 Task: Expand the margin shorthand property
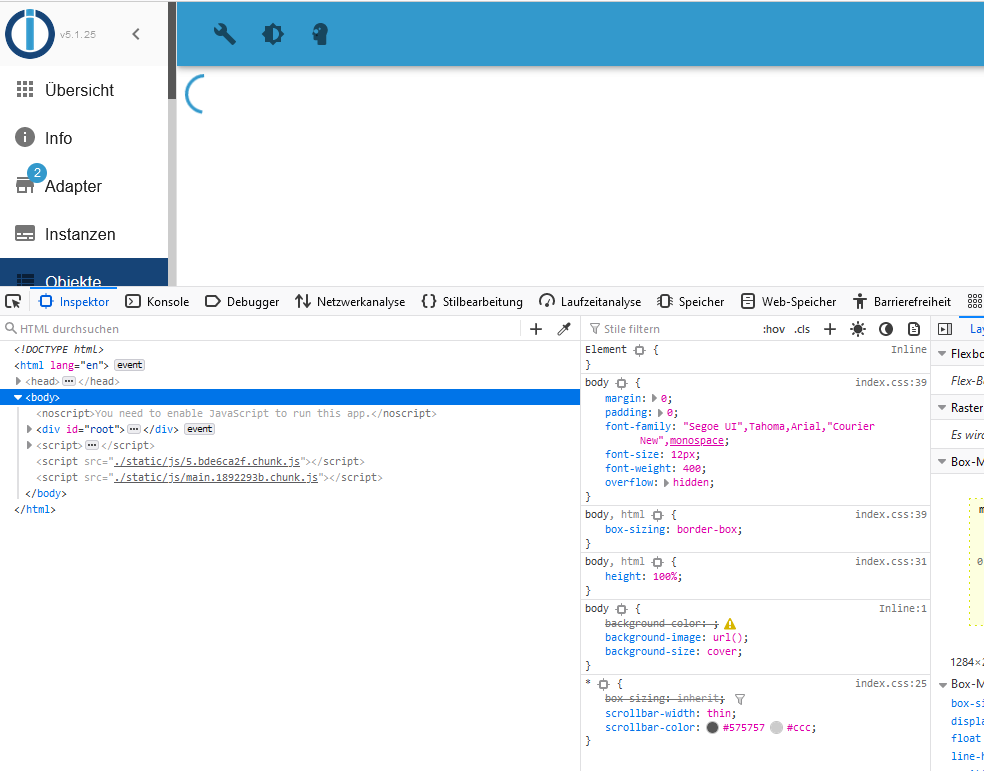coord(655,398)
